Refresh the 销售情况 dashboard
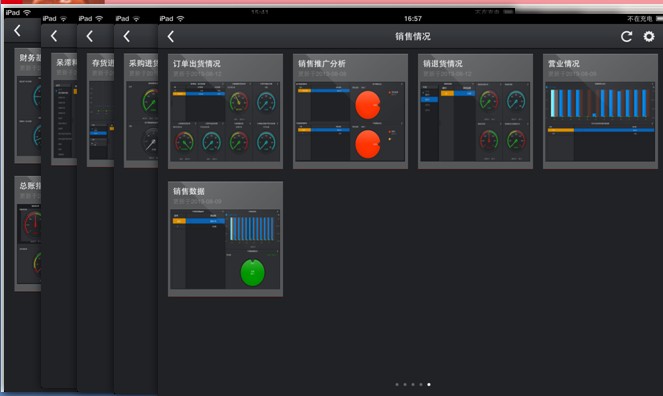This screenshot has width=663, height=396. pos(626,37)
